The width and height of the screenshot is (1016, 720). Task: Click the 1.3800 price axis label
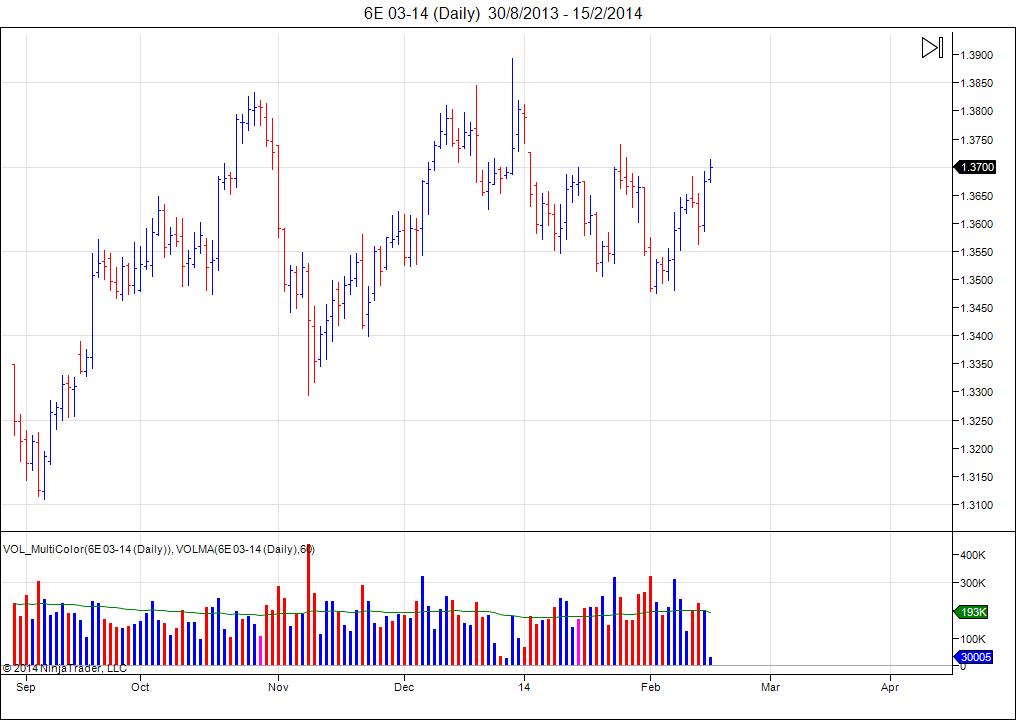tap(976, 111)
